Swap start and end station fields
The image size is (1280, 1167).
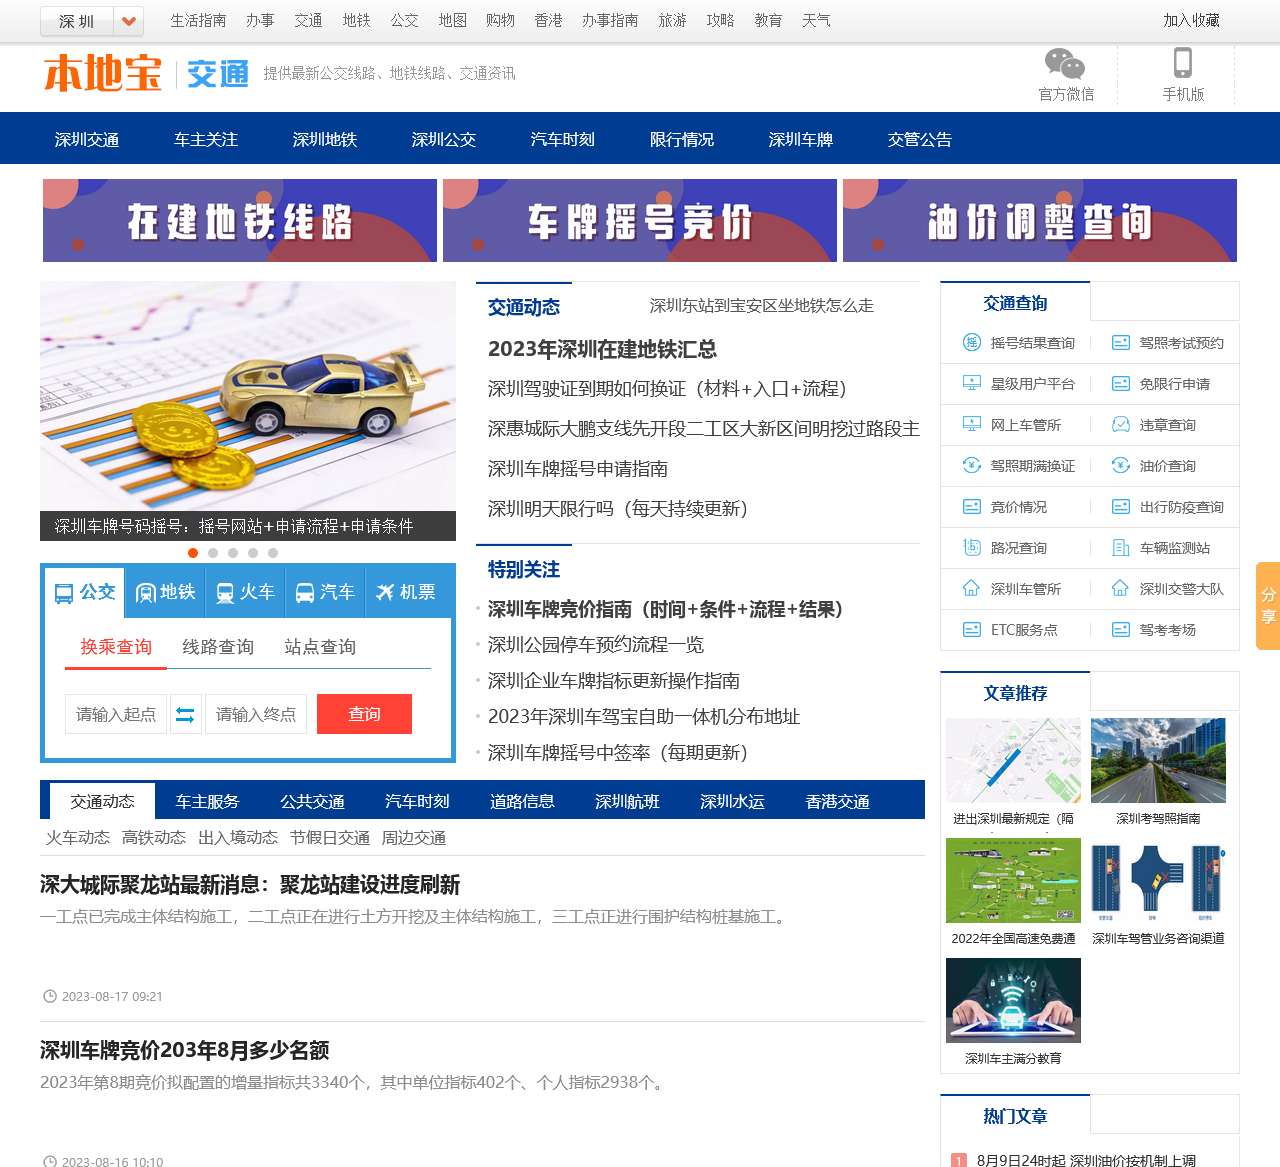coord(186,714)
